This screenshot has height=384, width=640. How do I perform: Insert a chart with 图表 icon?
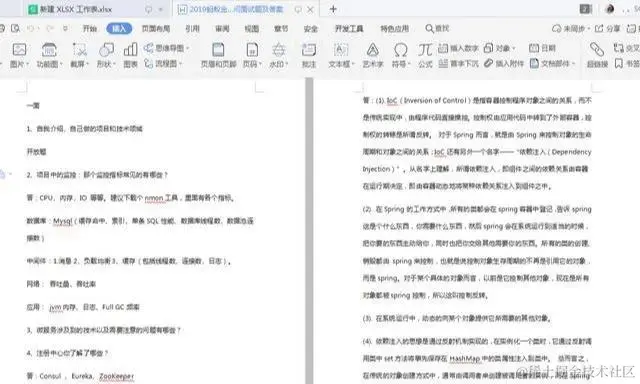coord(130,50)
